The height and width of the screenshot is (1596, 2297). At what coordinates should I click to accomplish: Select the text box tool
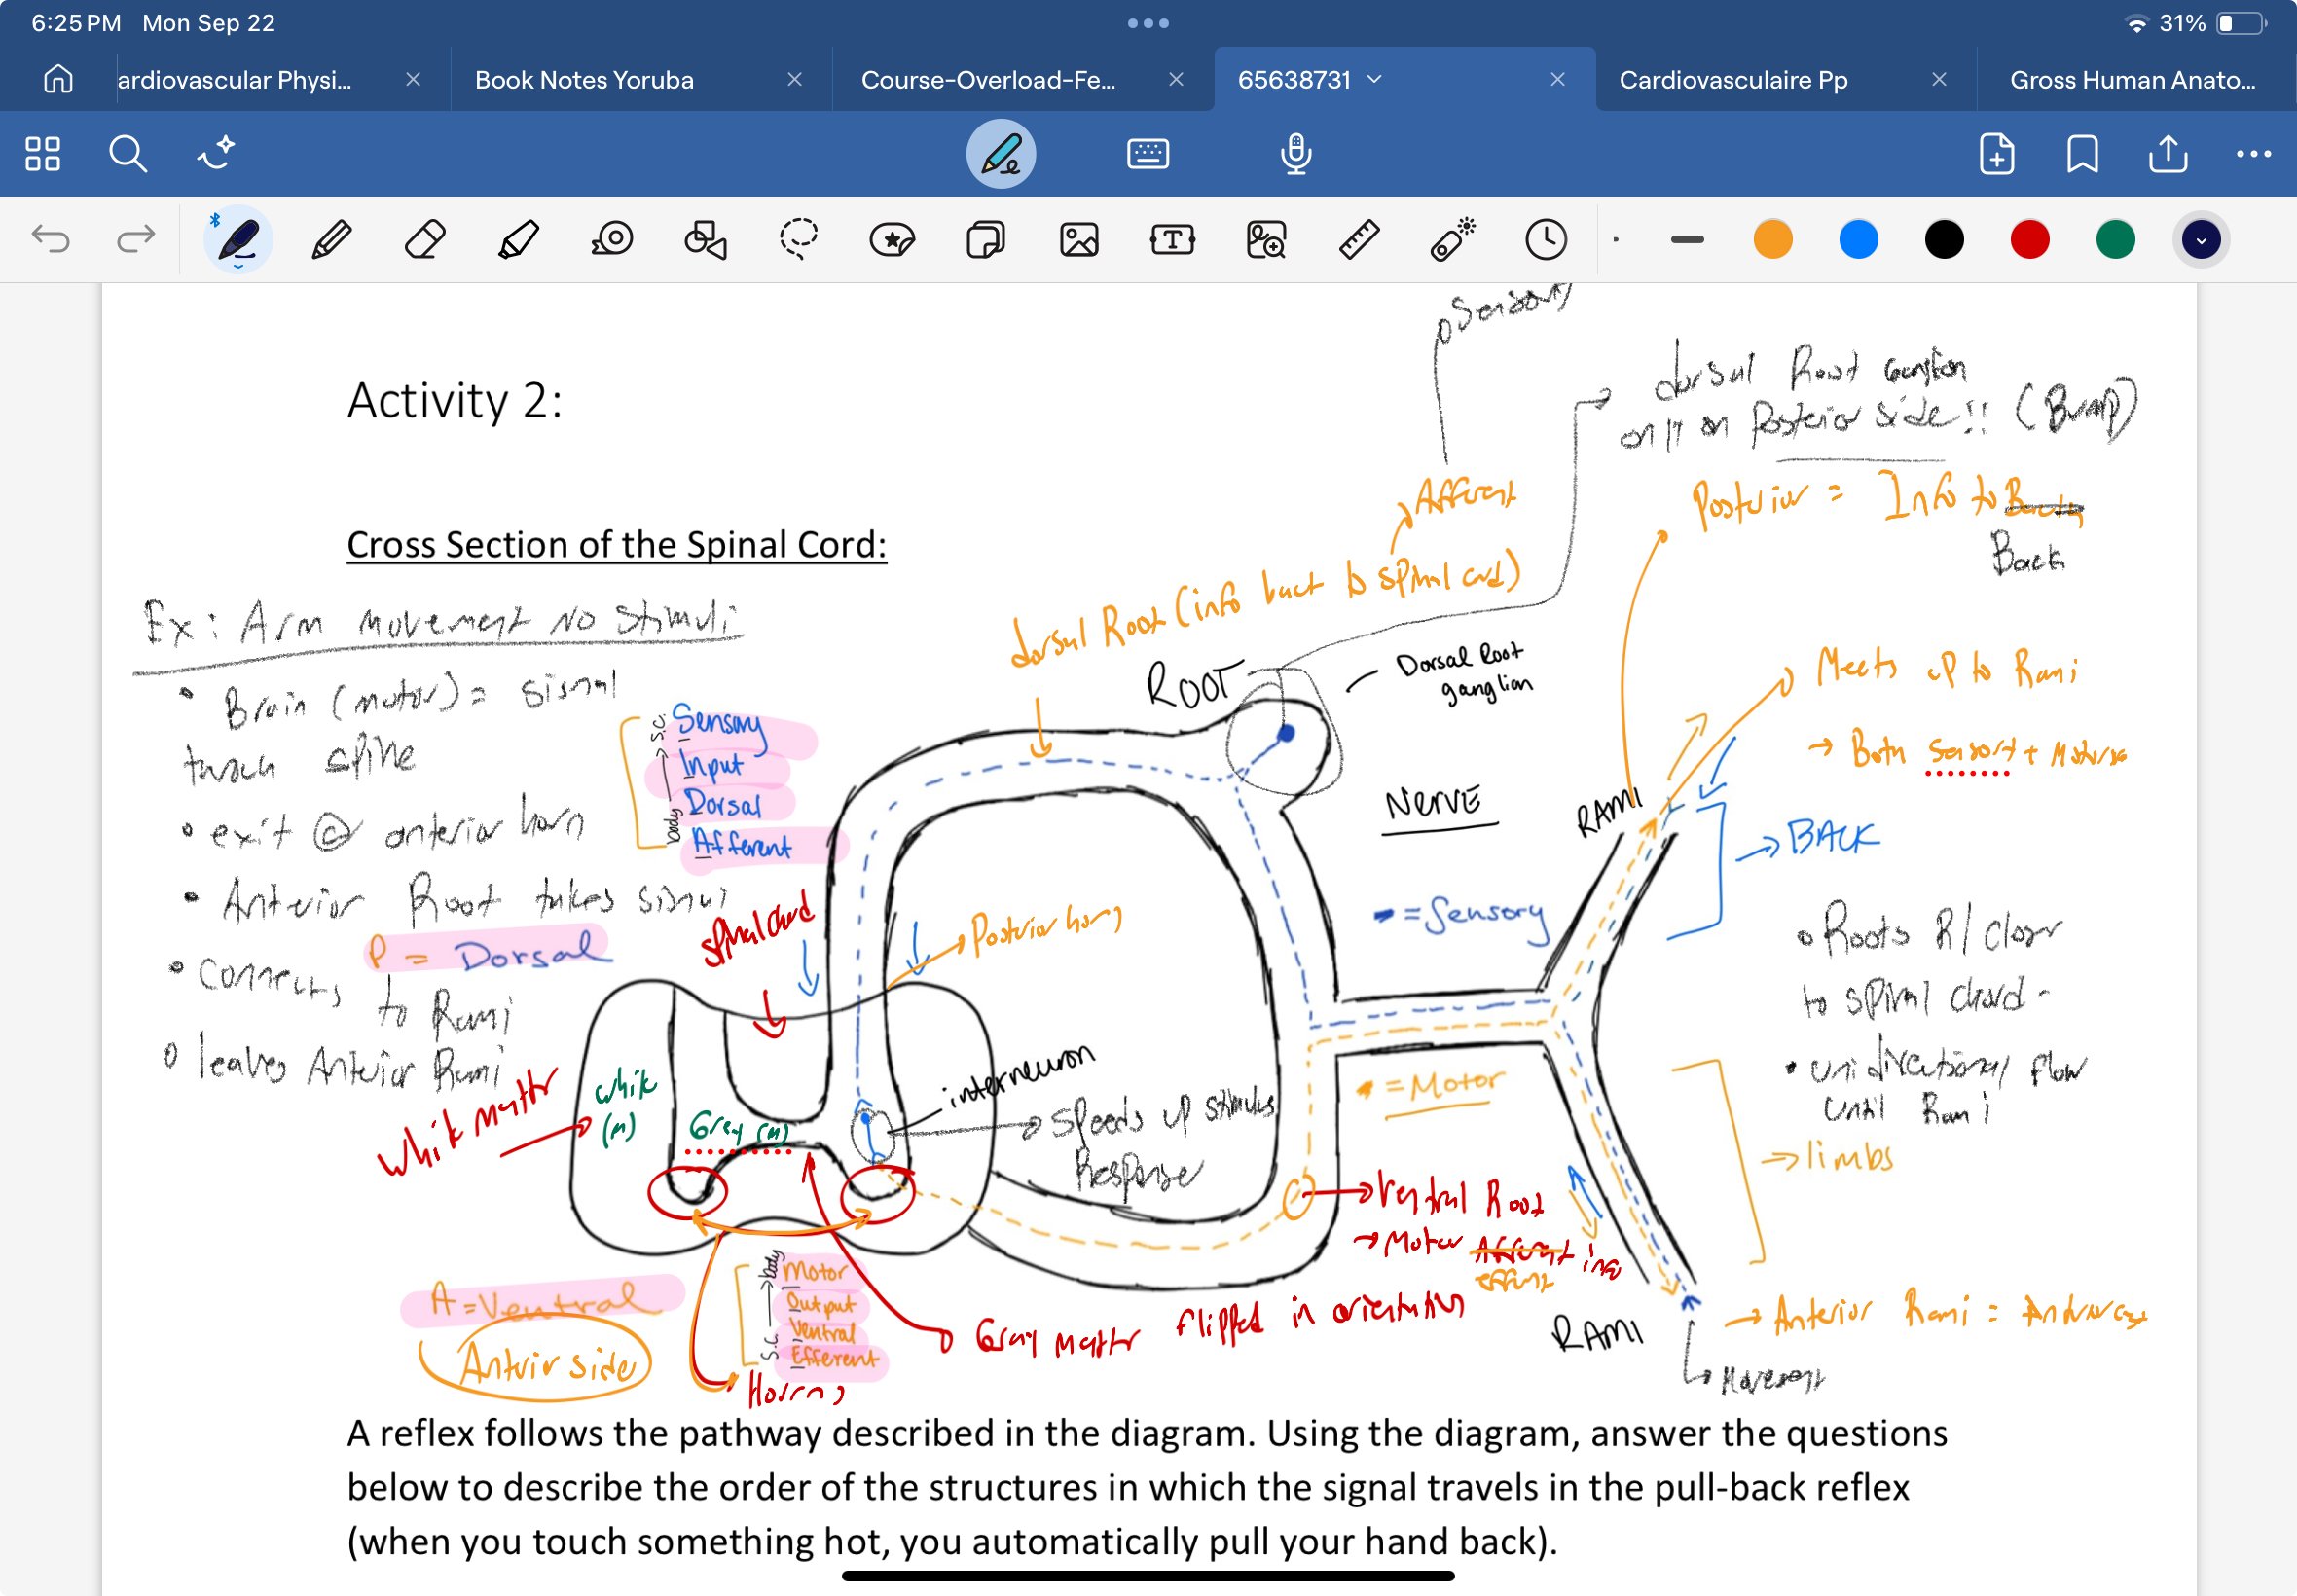pos(1172,240)
